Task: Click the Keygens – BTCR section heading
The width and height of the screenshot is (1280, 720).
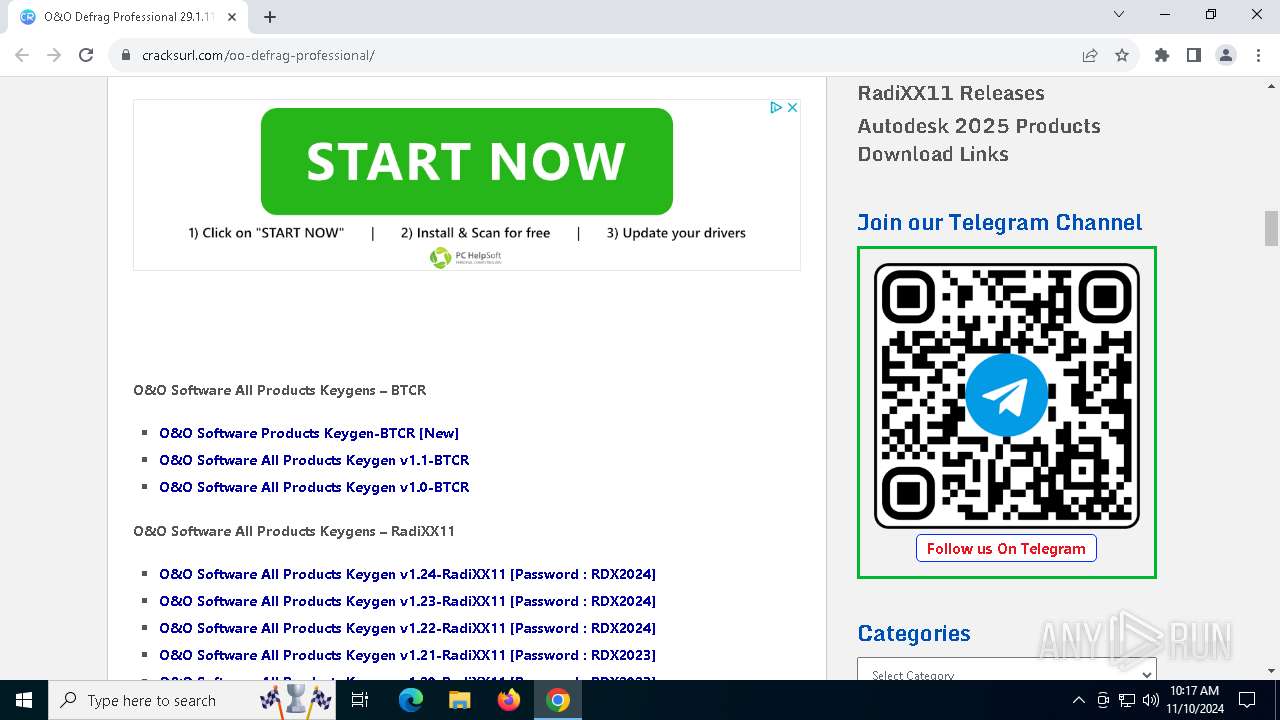Action: (280, 390)
